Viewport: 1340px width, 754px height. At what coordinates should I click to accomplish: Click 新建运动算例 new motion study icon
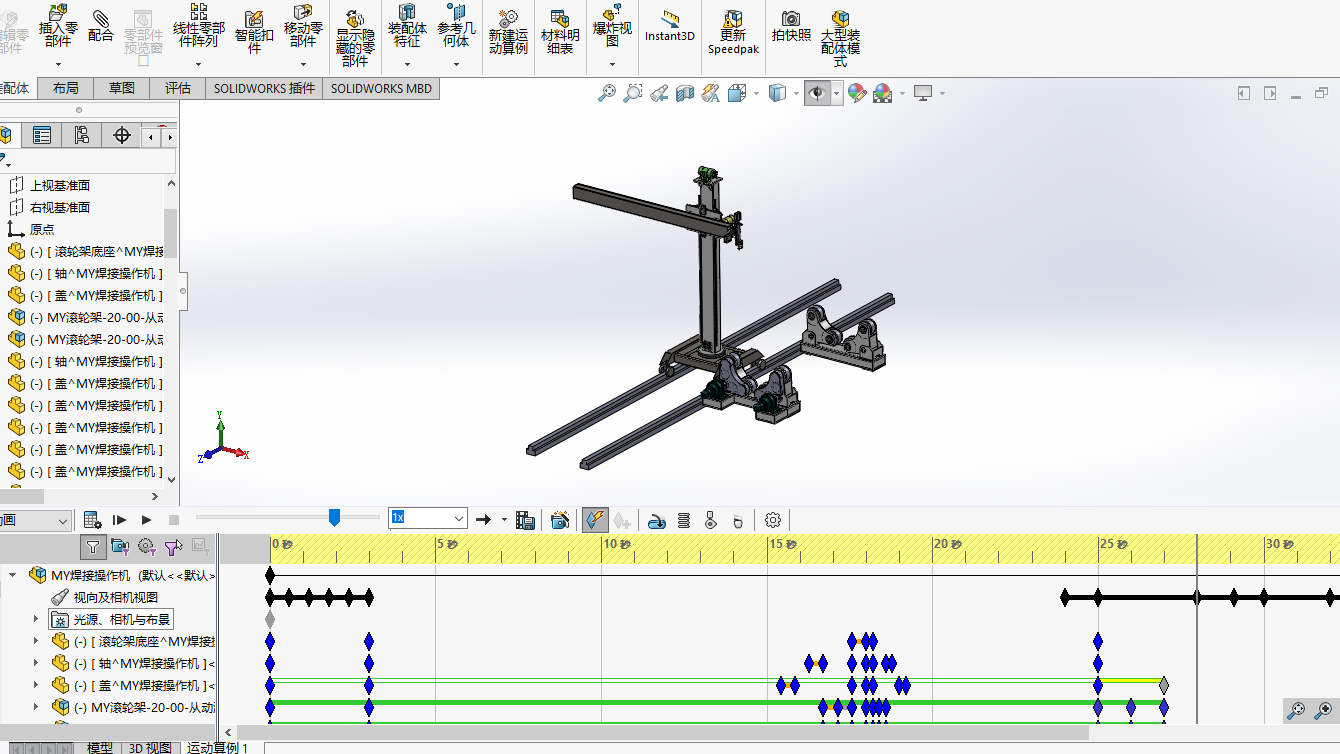click(x=508, y=30)
